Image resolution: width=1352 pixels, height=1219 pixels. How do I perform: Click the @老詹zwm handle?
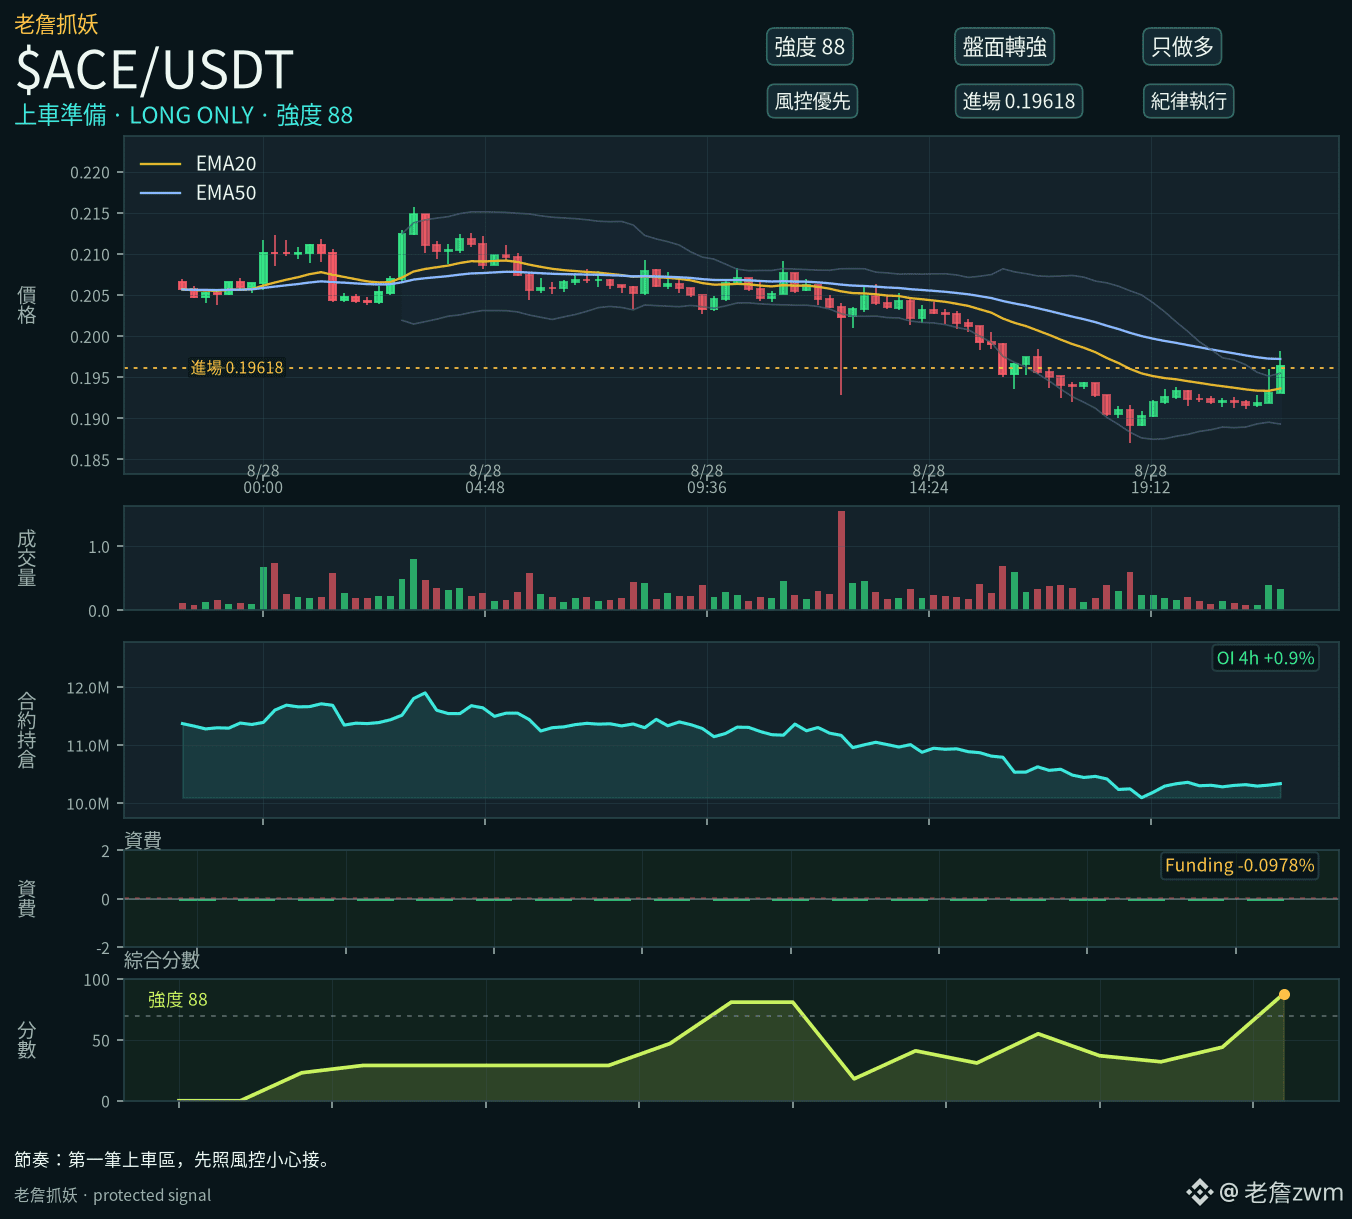point(1282,1192)
